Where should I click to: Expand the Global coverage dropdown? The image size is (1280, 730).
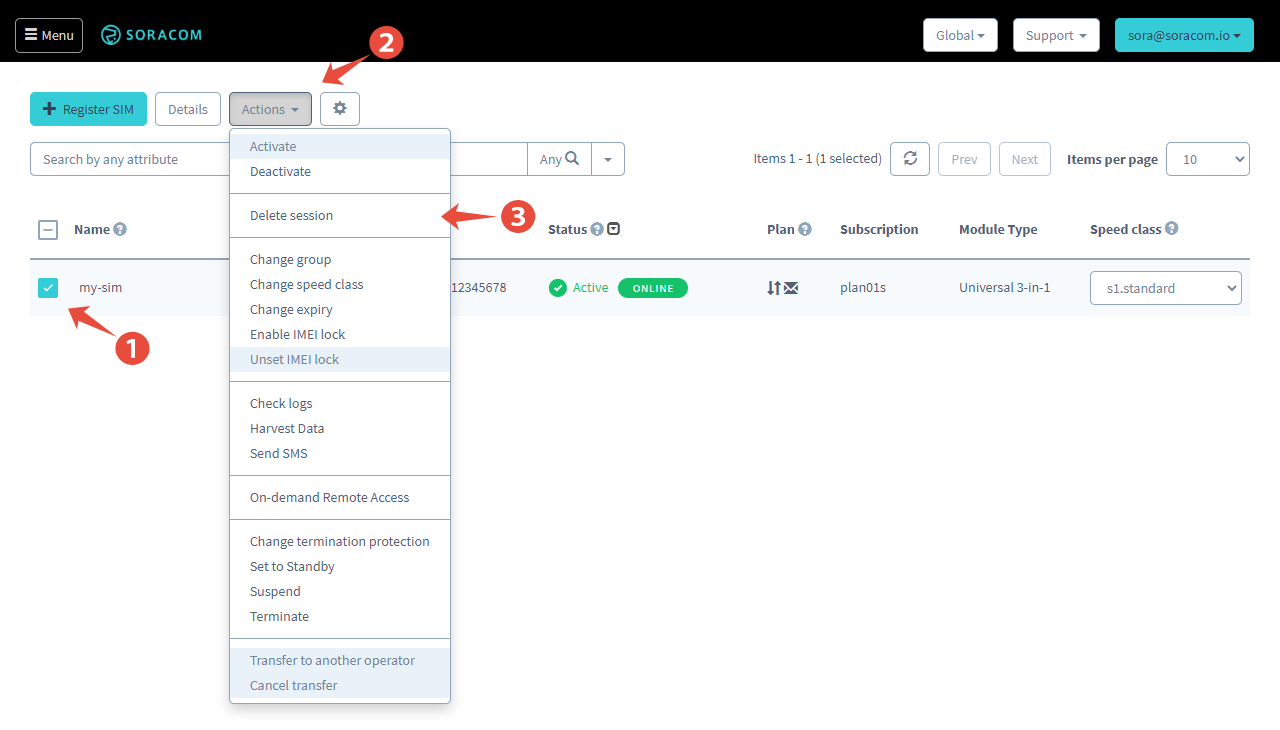[959, 35]
